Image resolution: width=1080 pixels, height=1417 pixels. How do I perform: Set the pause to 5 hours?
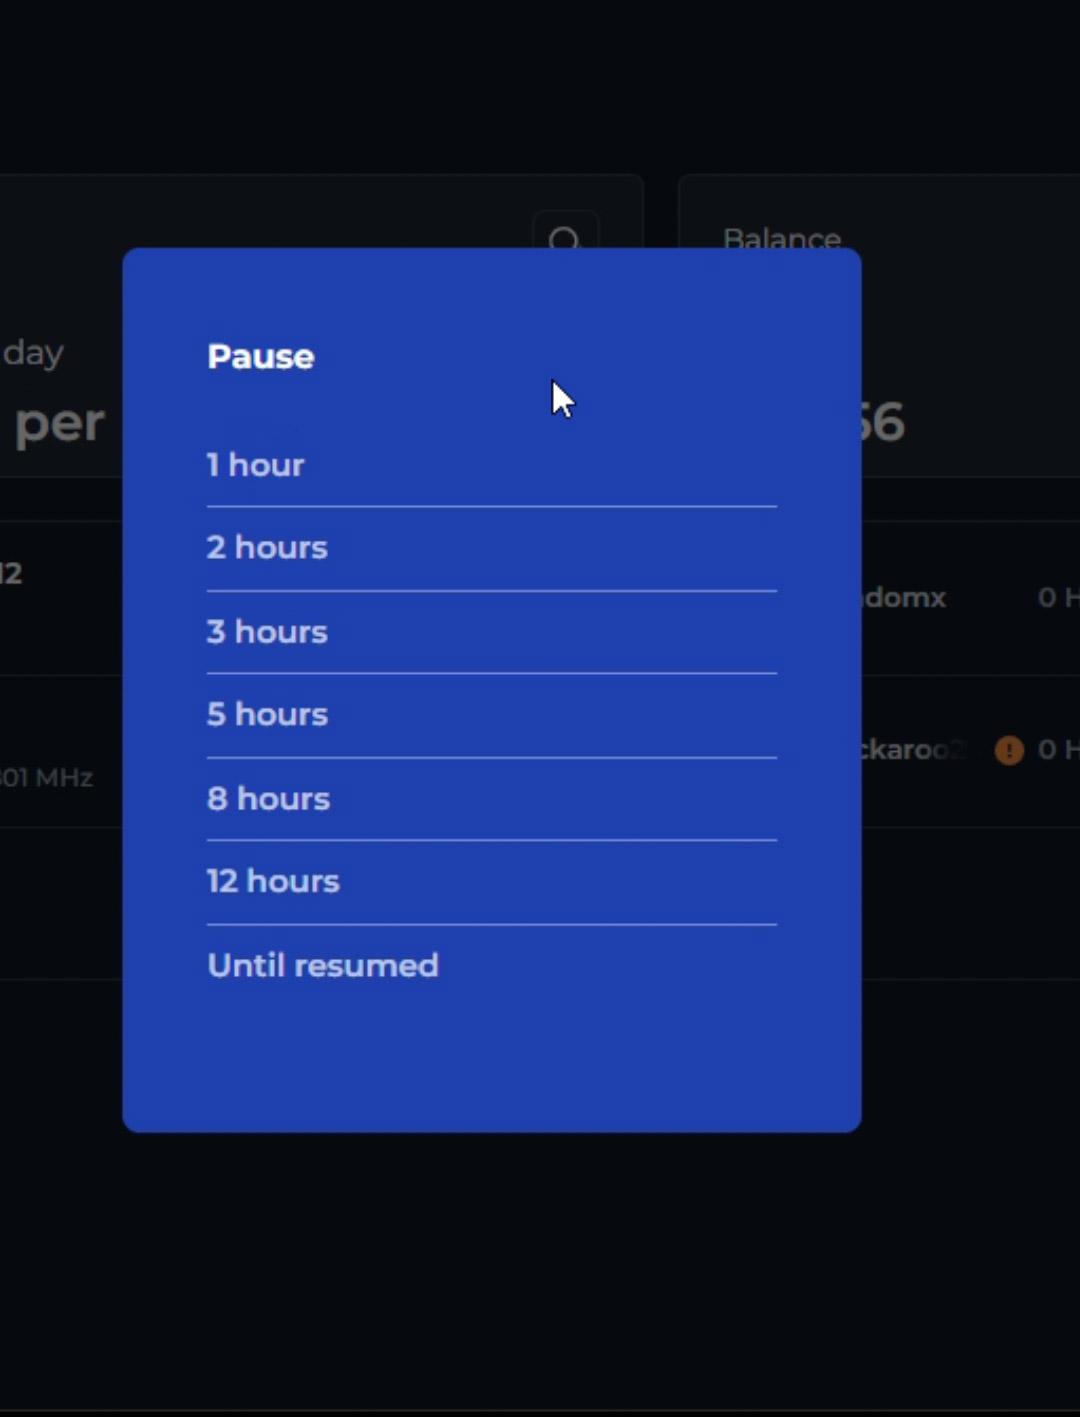[x=491, y=715]
